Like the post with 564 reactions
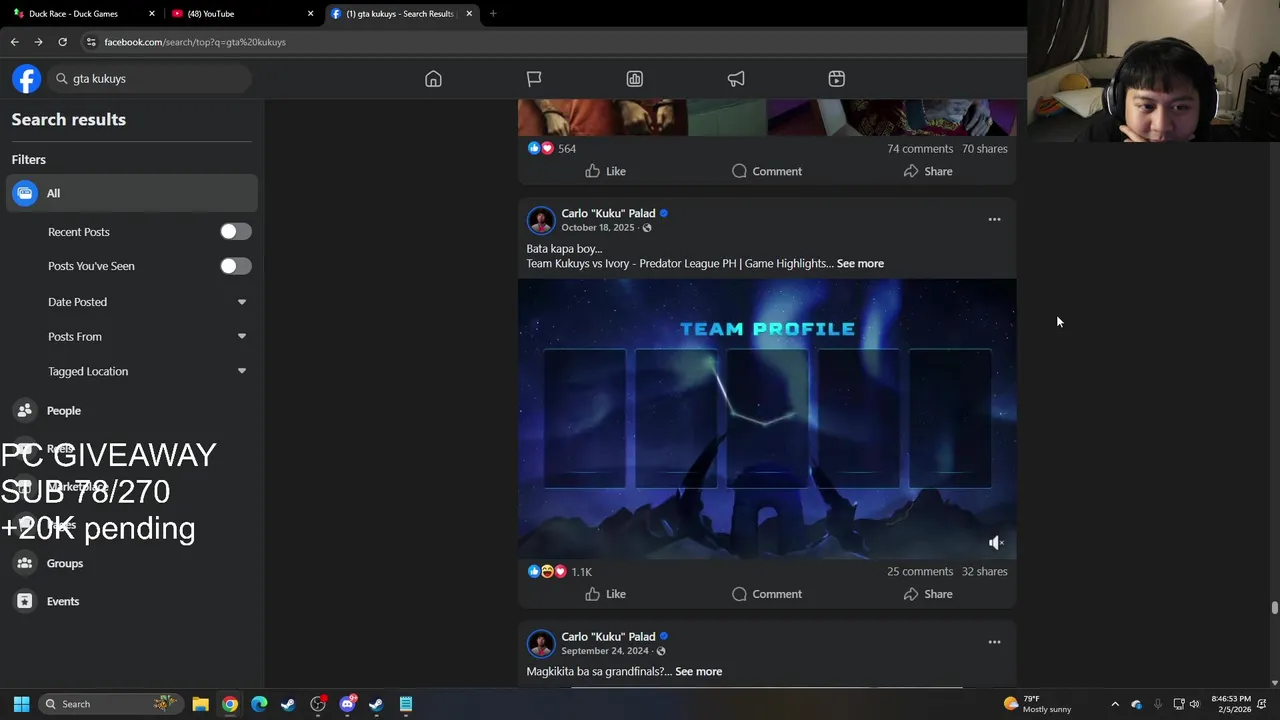 tap(606, 171)
